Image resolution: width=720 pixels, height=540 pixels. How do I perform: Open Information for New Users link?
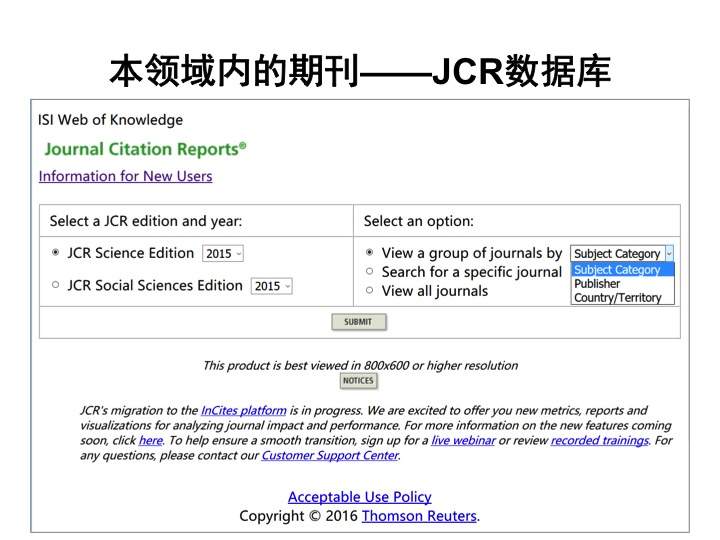pos(125,176)
